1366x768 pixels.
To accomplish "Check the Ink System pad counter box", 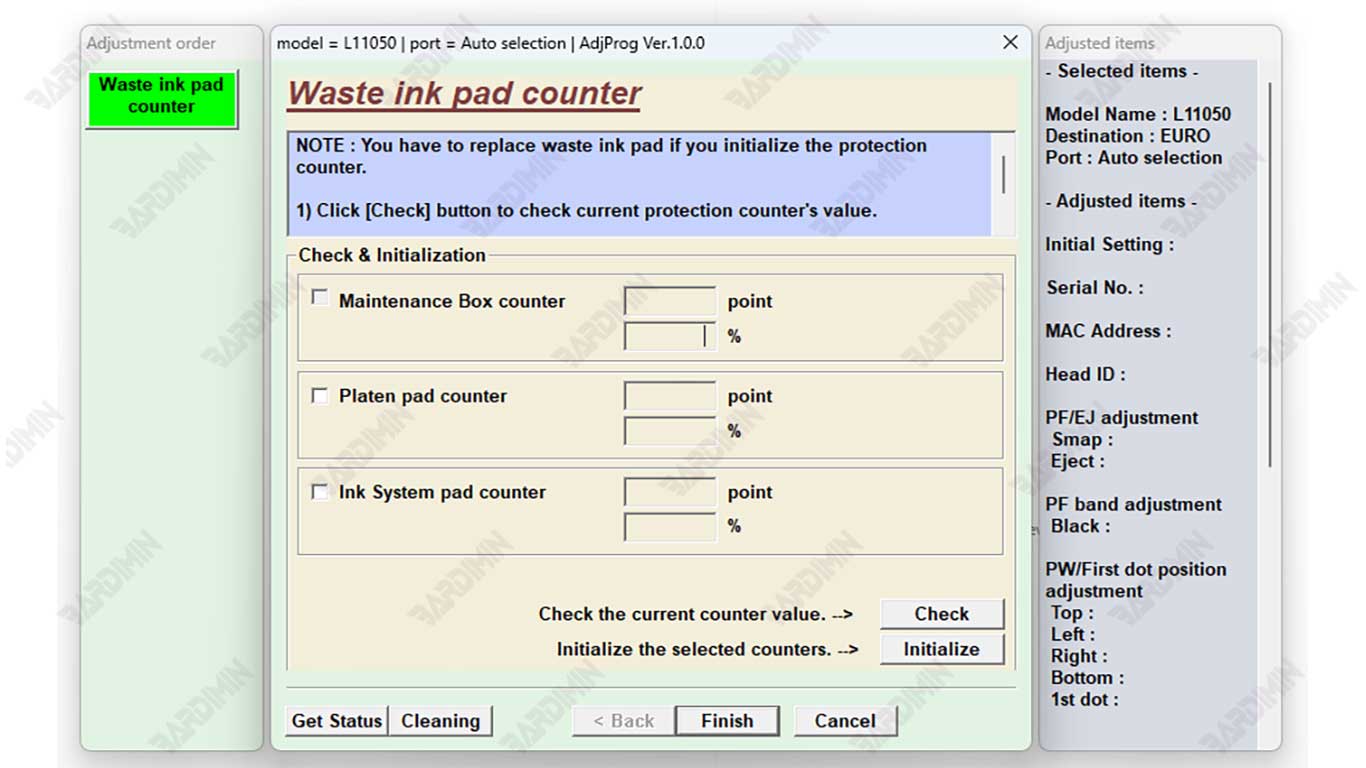I will coord(320,492).
